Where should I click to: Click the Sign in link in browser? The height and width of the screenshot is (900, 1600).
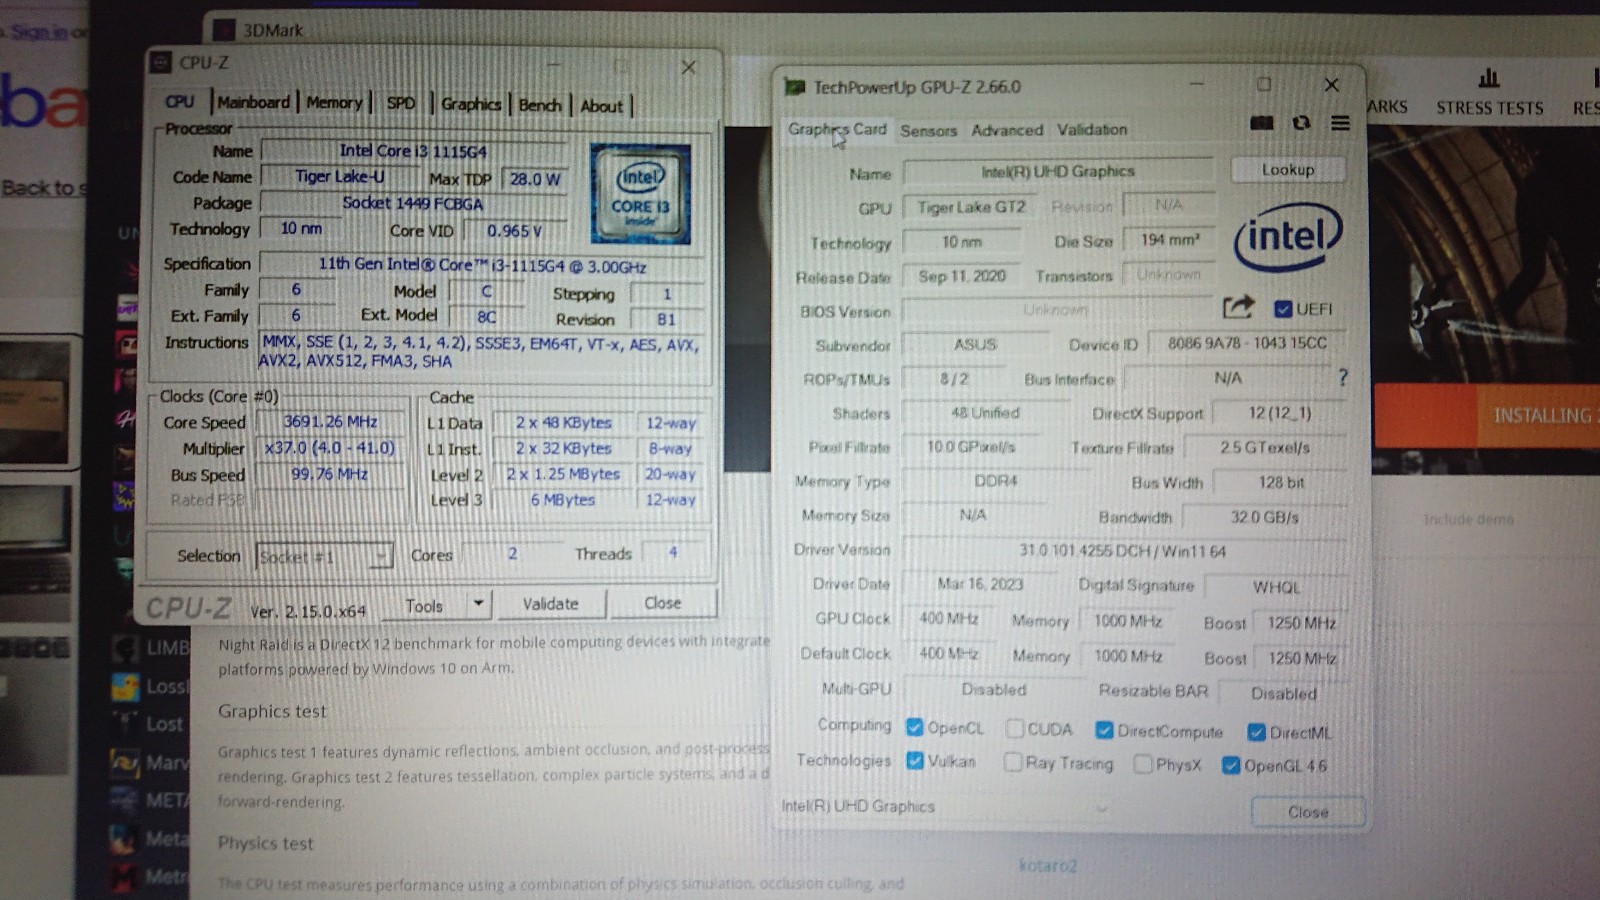pos(38,32)
